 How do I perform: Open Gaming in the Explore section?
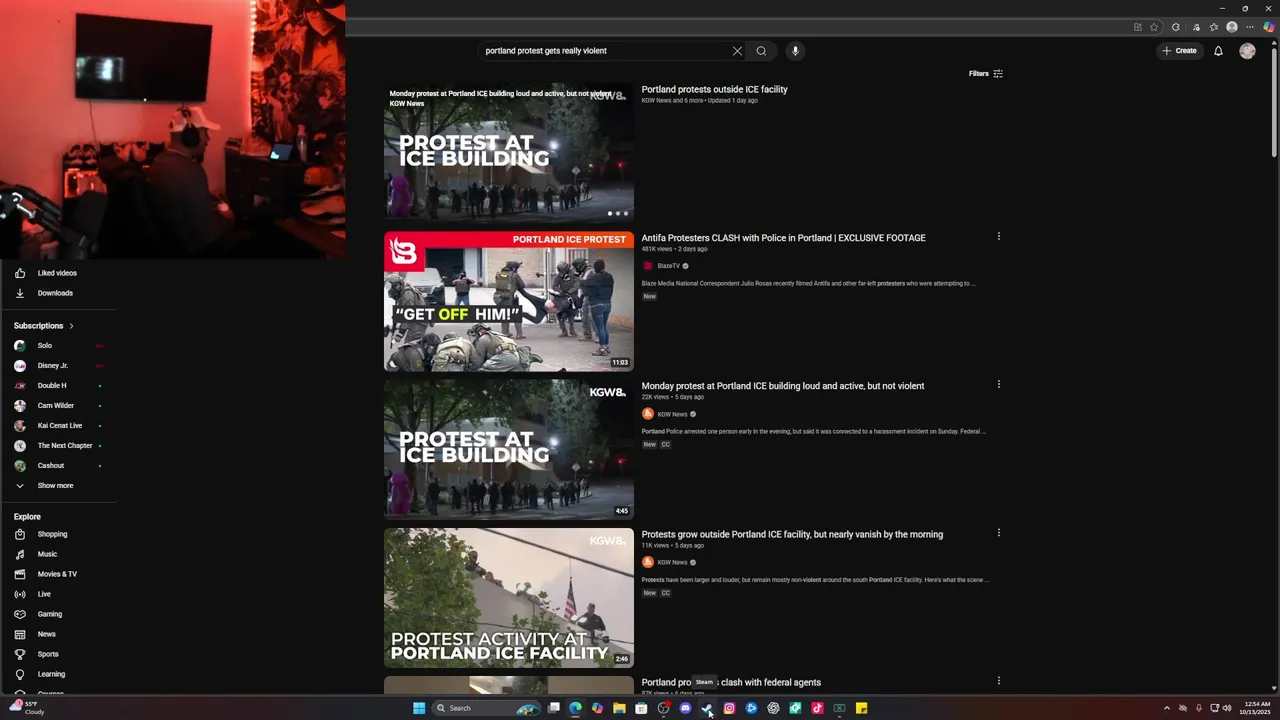click(x=50, y=614)
